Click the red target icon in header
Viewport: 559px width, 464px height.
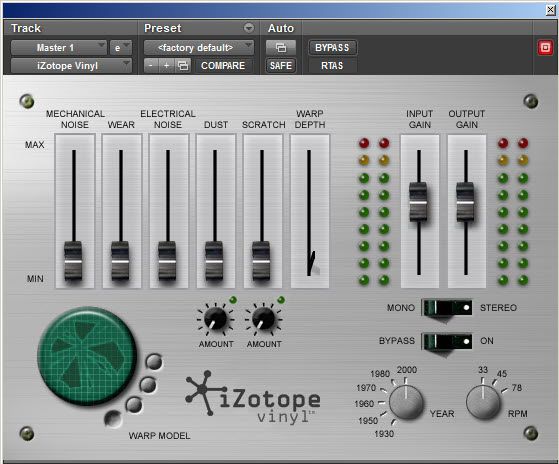[x=545, y=47]
